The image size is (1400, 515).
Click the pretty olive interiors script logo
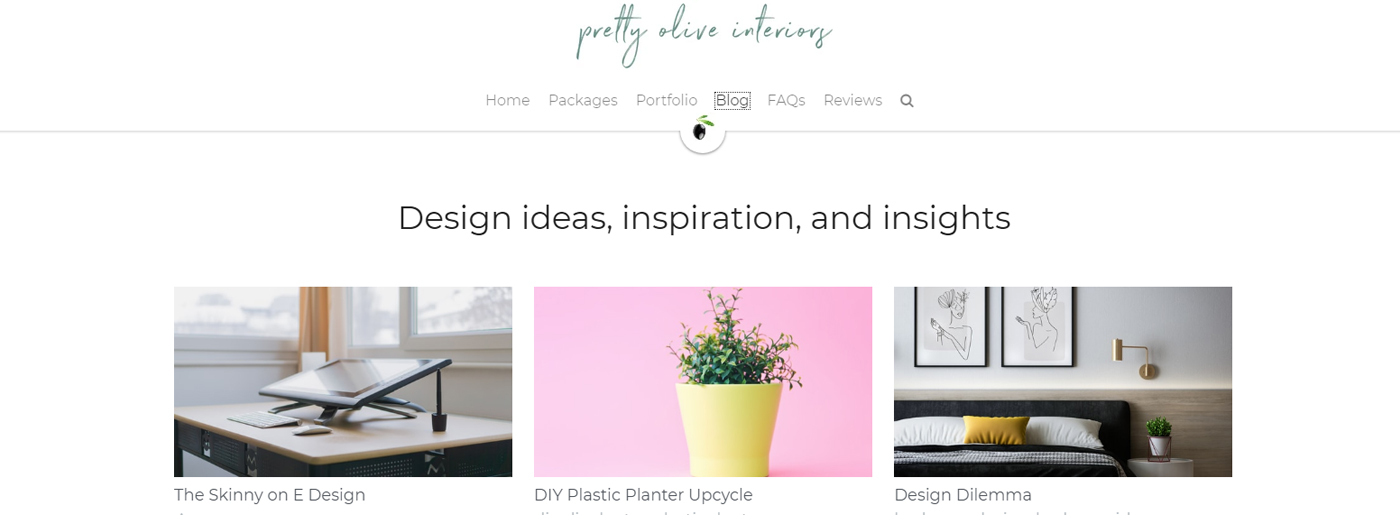(704, 35)
